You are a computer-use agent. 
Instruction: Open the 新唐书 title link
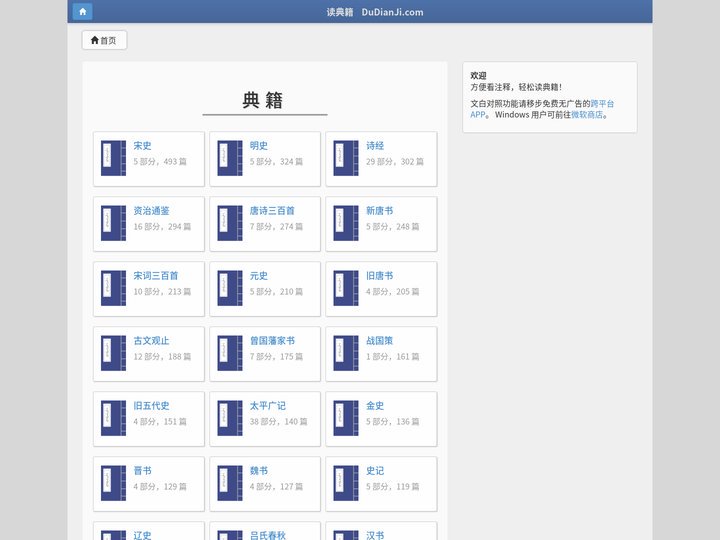point(379,211)
